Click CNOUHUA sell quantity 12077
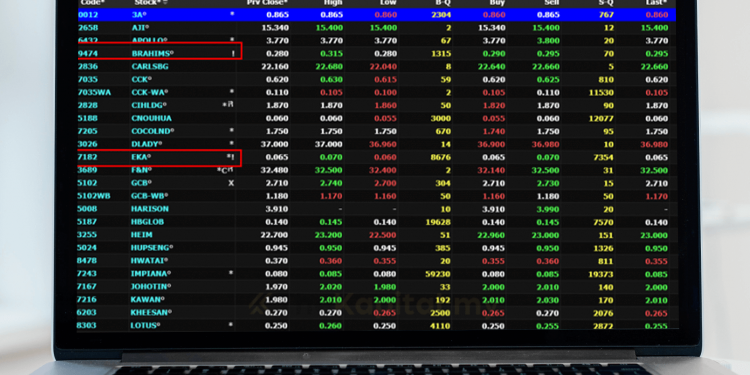Screen dimensions: 750x375 [x=601, y=118]
